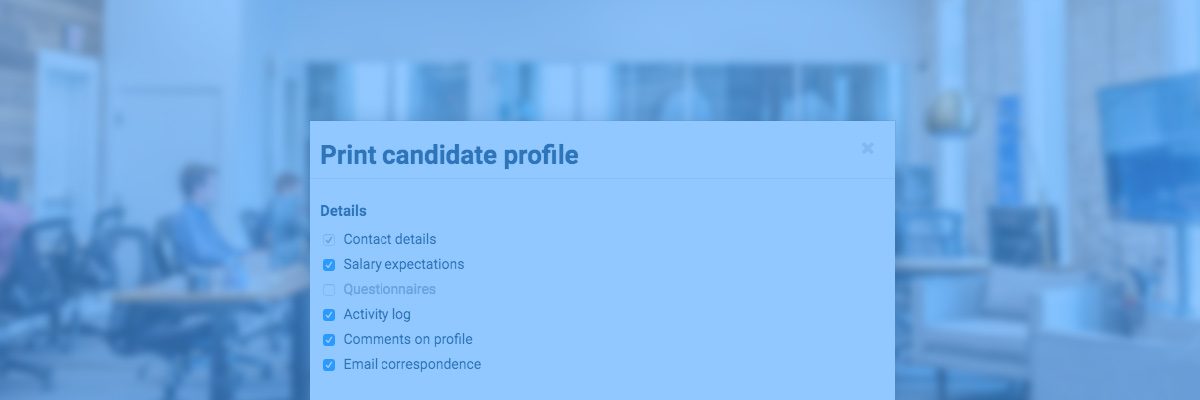Click the seated person in the background photo
The image size is (1200, 400).
200,215
